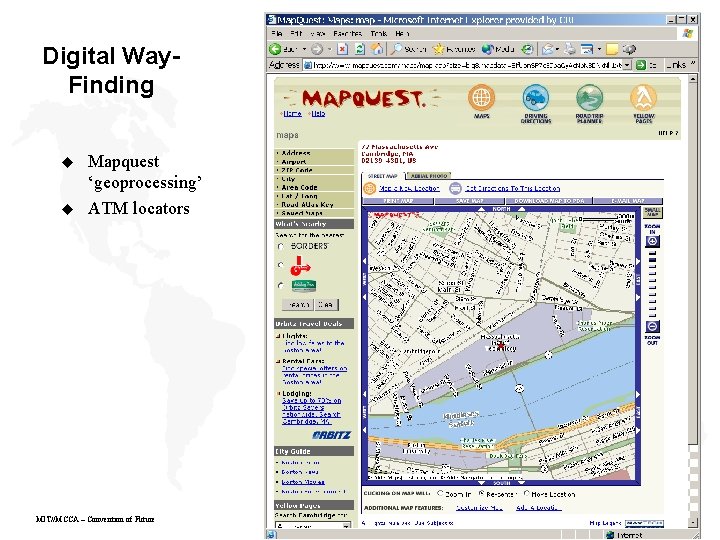Click the Zoom Out minus icon
The width and height of the screenshot is (720, 540).
[x=652, y=326]
